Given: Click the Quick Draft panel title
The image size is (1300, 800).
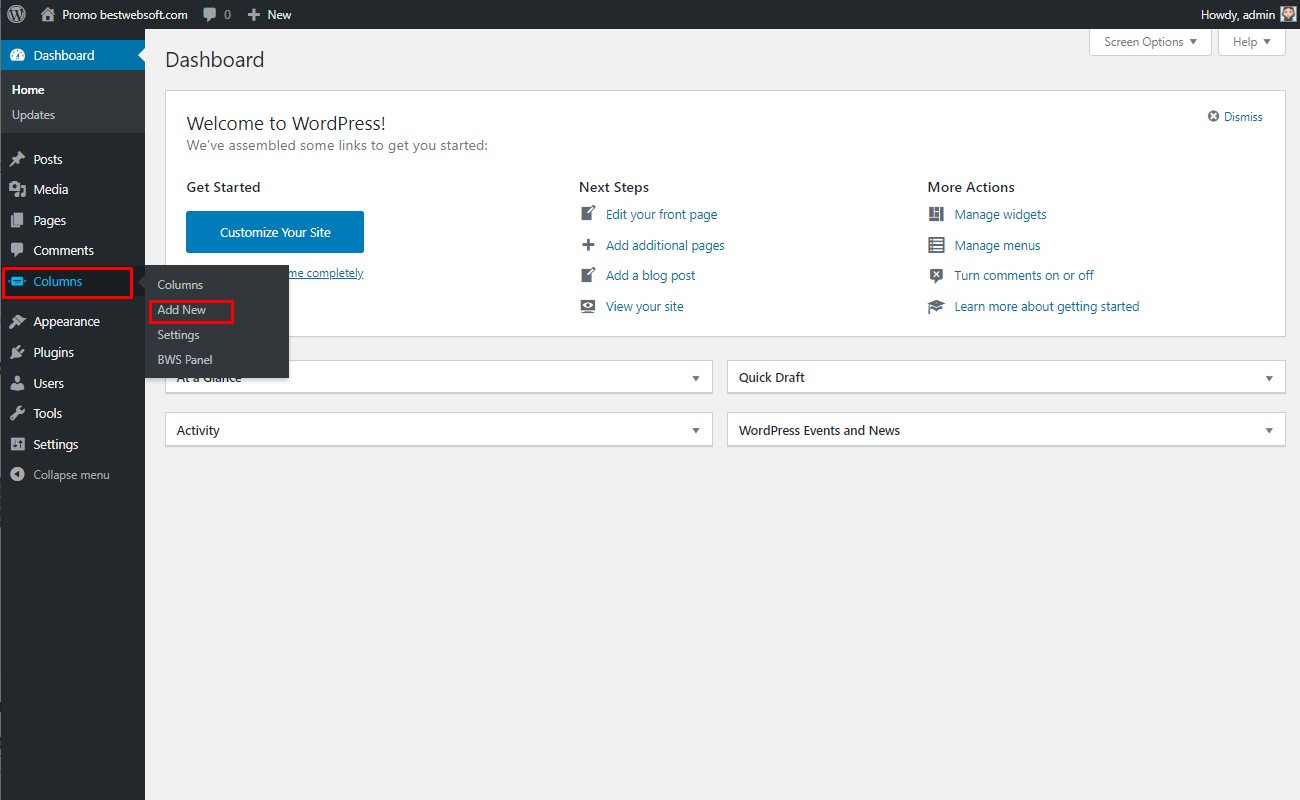Looking at the screenshot, I should [772, 378].
